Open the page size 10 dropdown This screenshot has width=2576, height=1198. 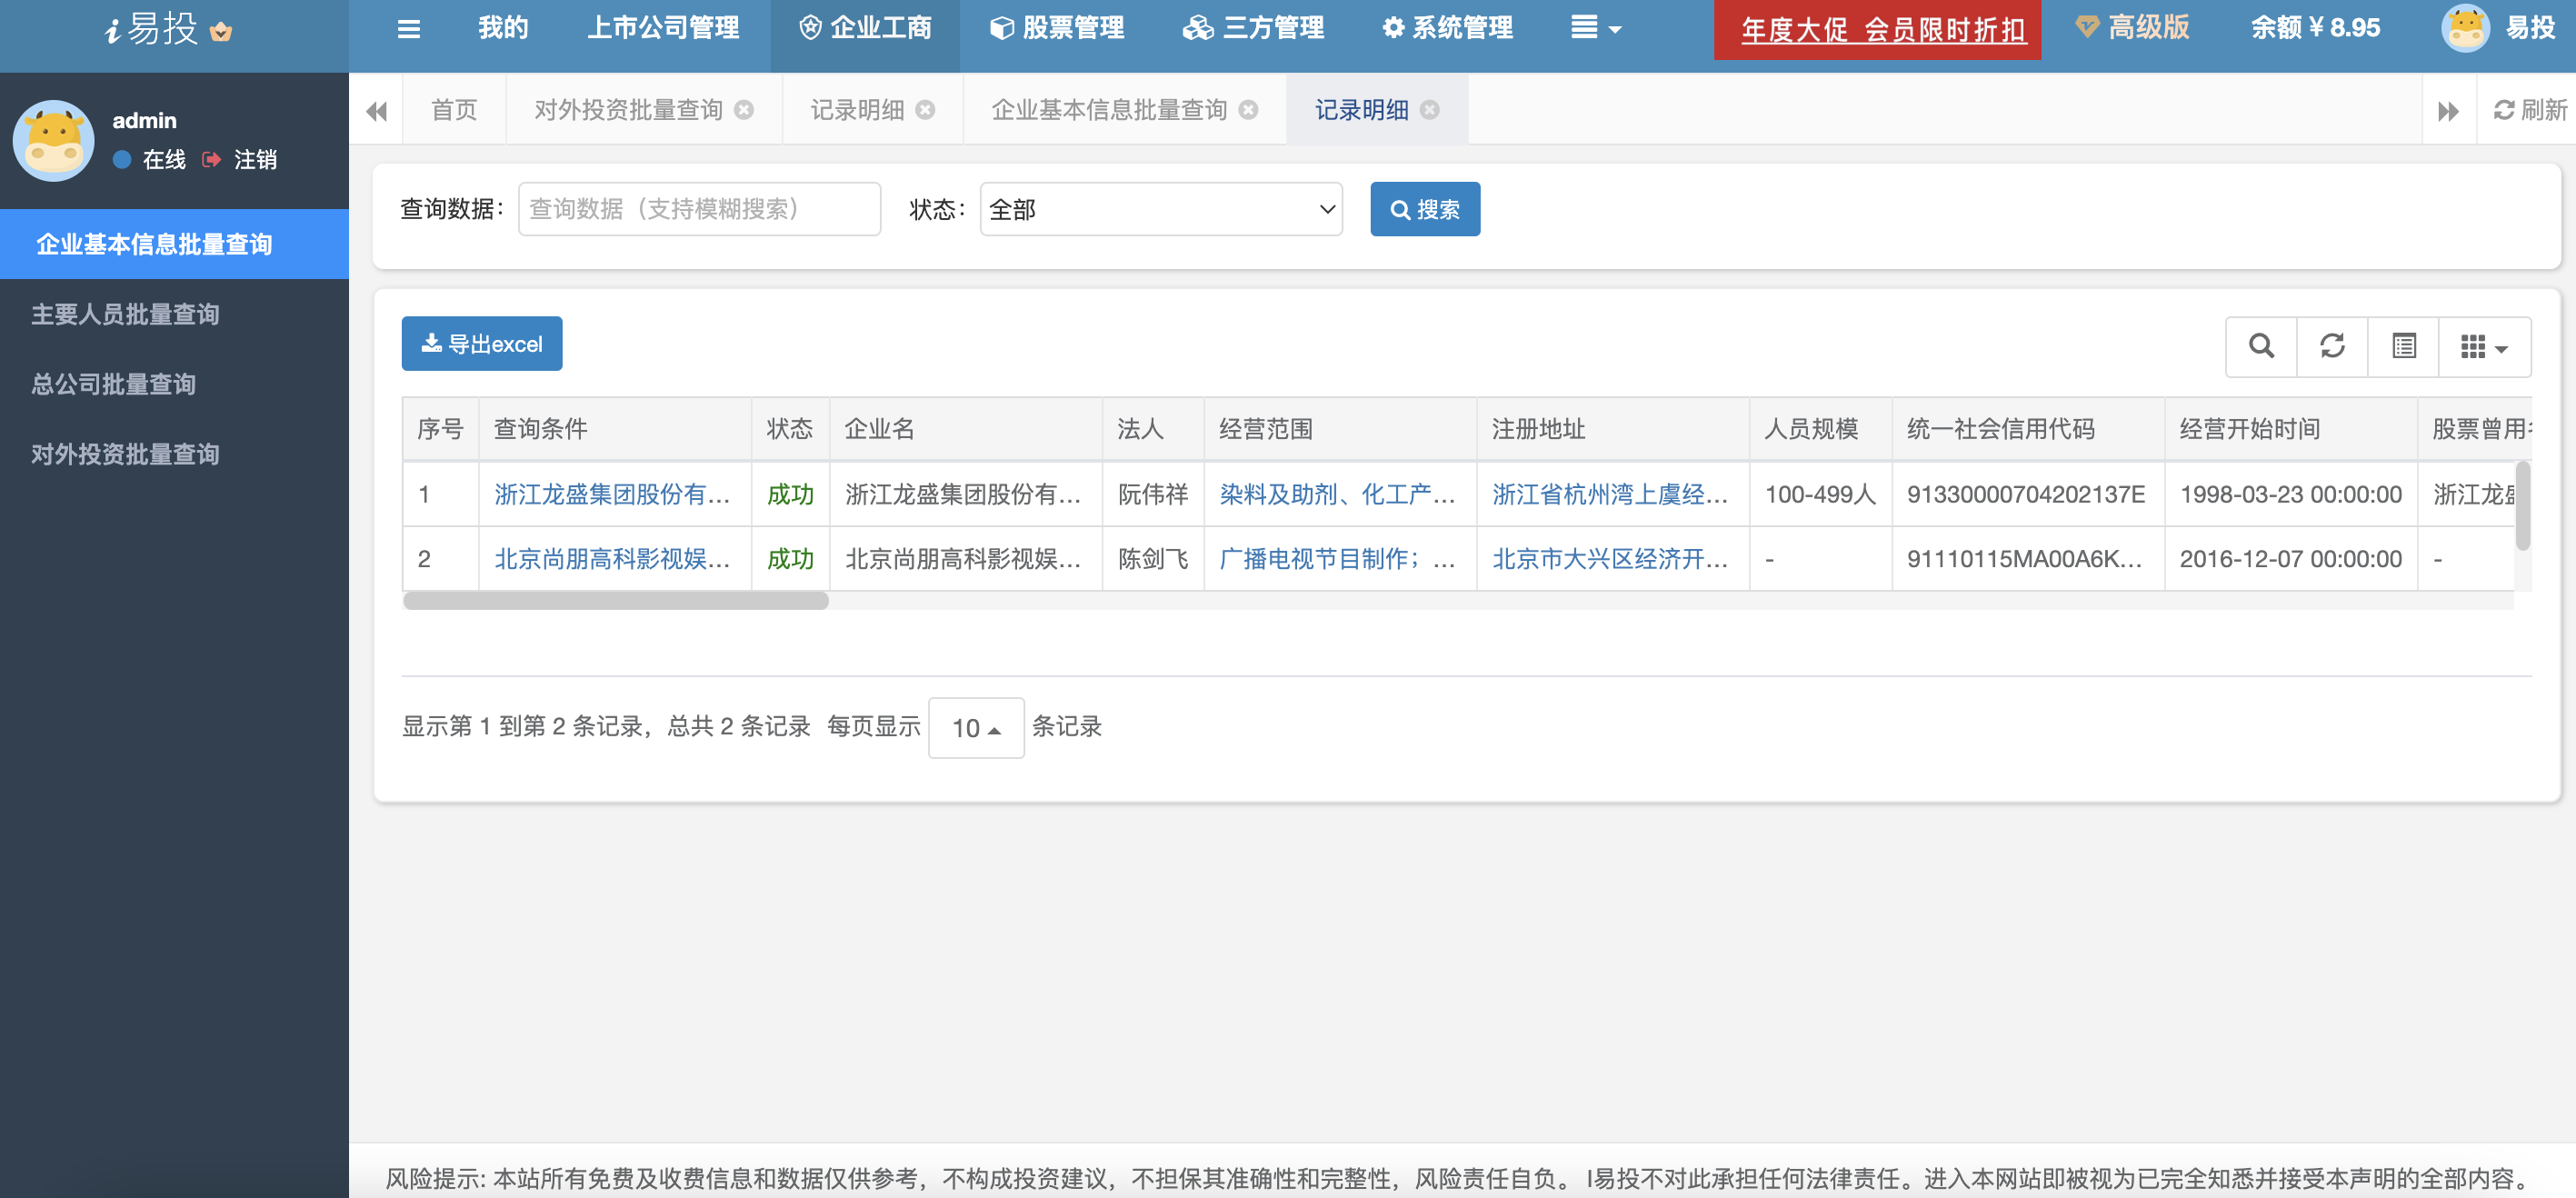(x=975, y=728)
